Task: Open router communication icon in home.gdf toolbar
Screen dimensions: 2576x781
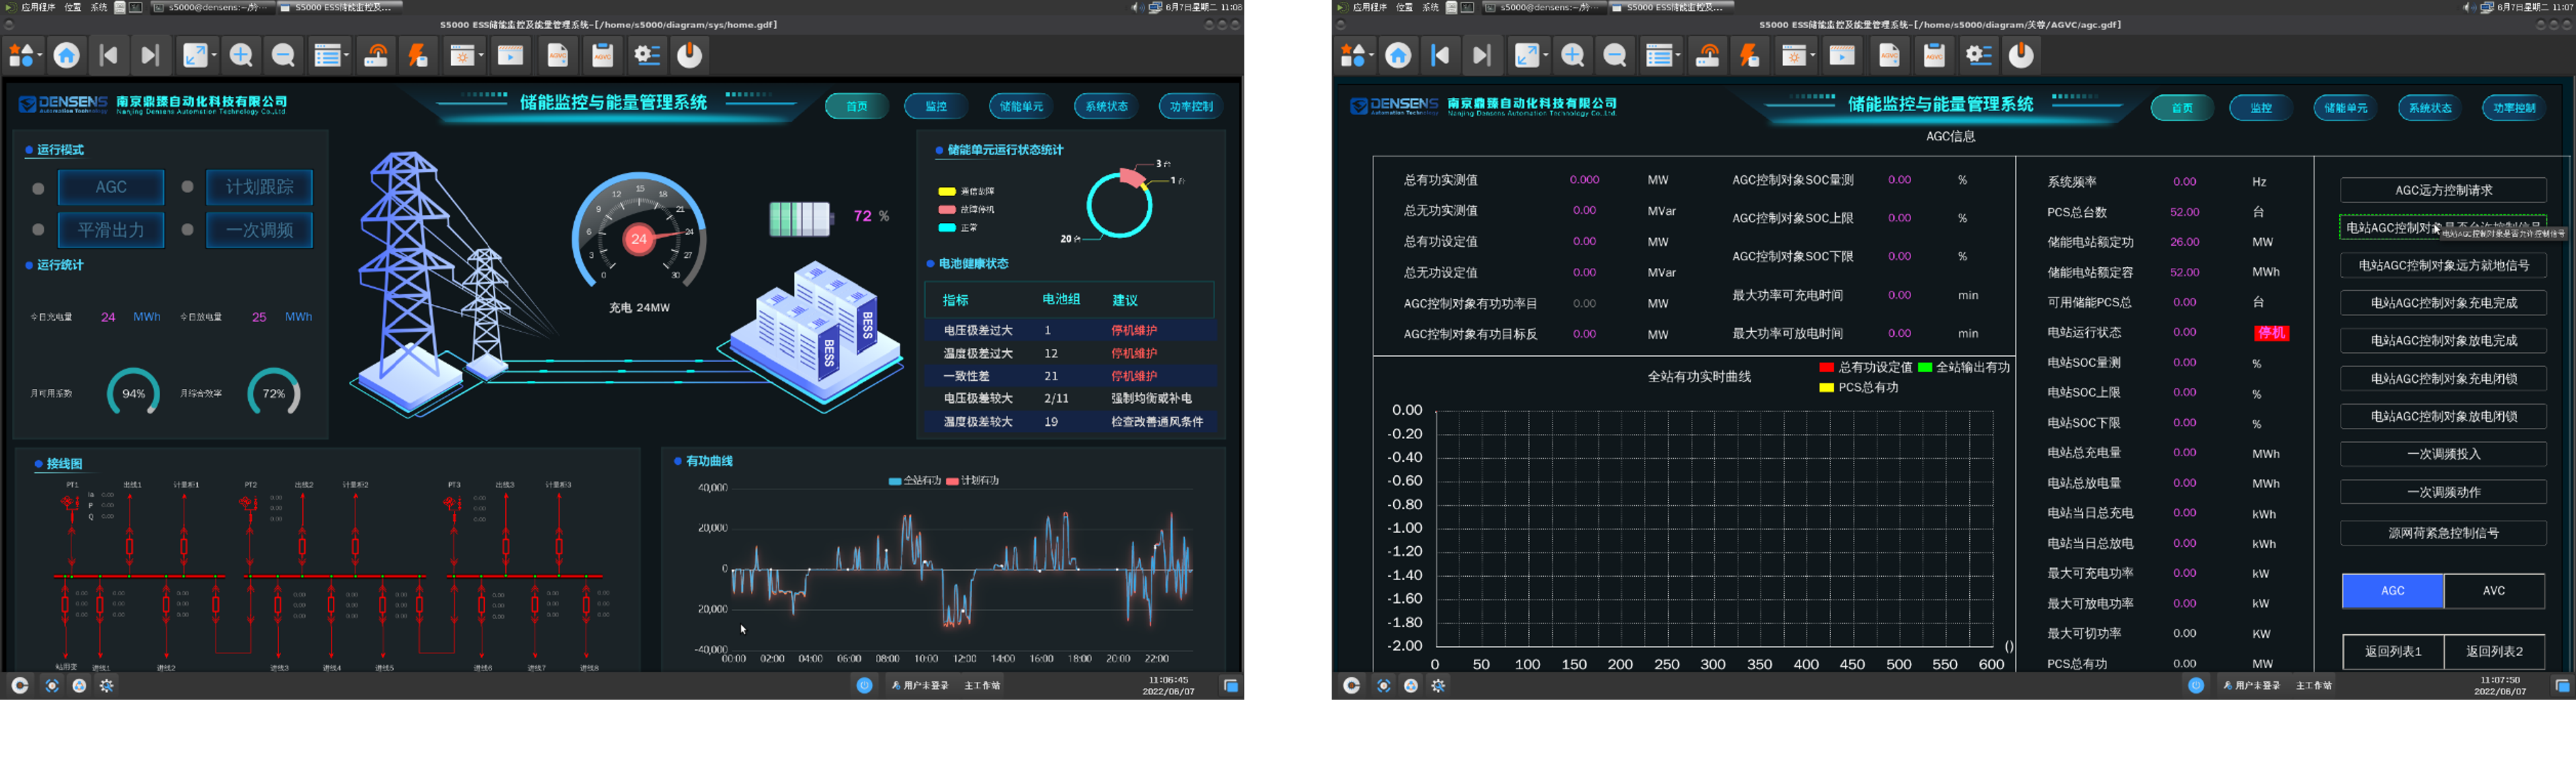Action: coord(376,55)
